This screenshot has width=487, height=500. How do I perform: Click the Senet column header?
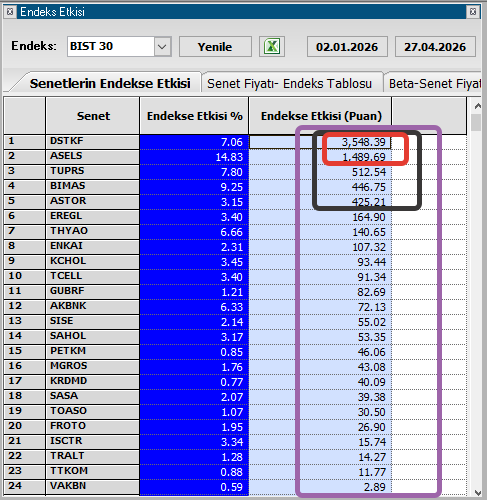(93, 116)
